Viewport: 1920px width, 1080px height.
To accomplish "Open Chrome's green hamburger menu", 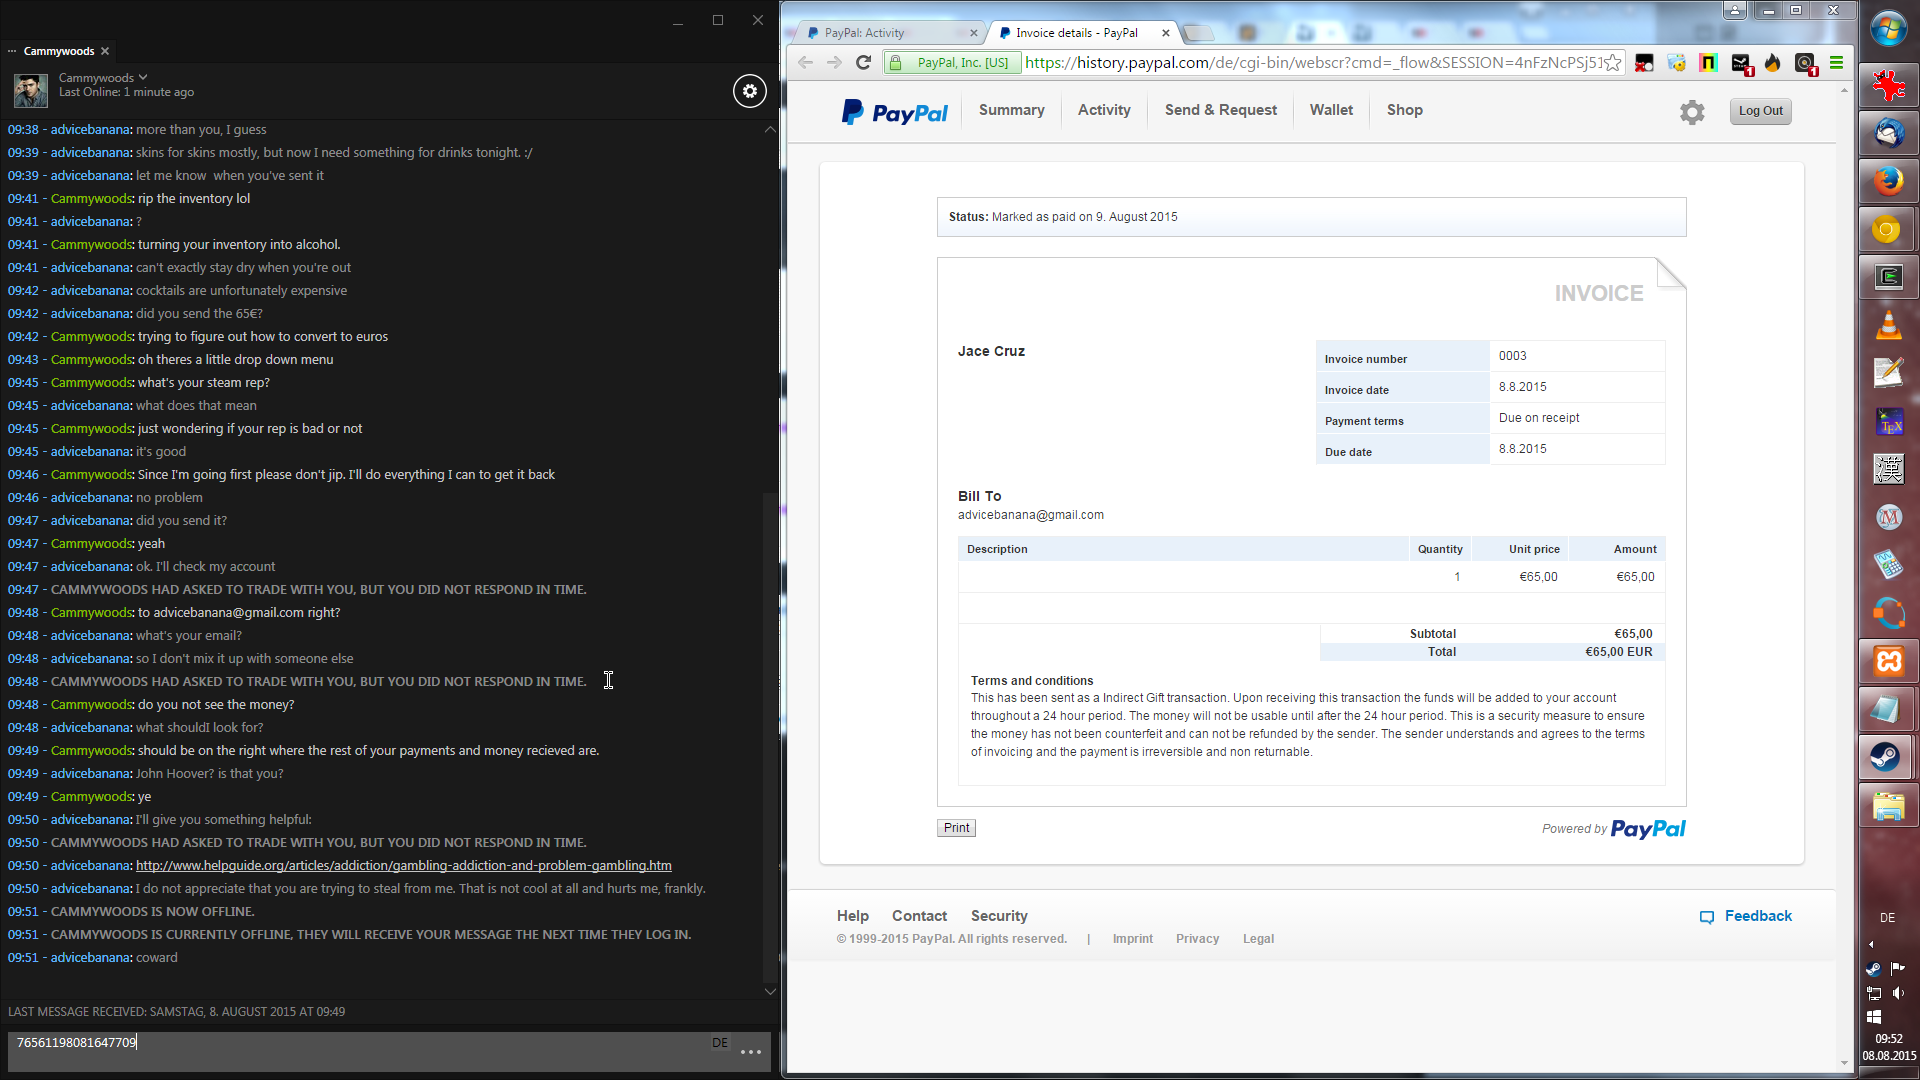I will click(1836, 63).
